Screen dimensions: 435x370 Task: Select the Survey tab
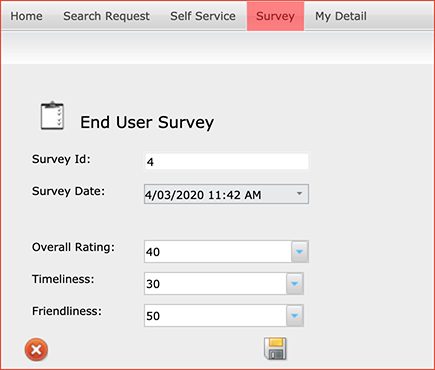click(275, 16)
